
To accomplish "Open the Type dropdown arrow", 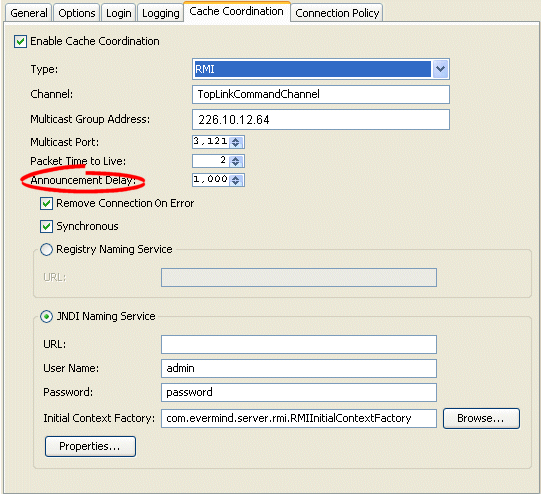I will [440, 69].
